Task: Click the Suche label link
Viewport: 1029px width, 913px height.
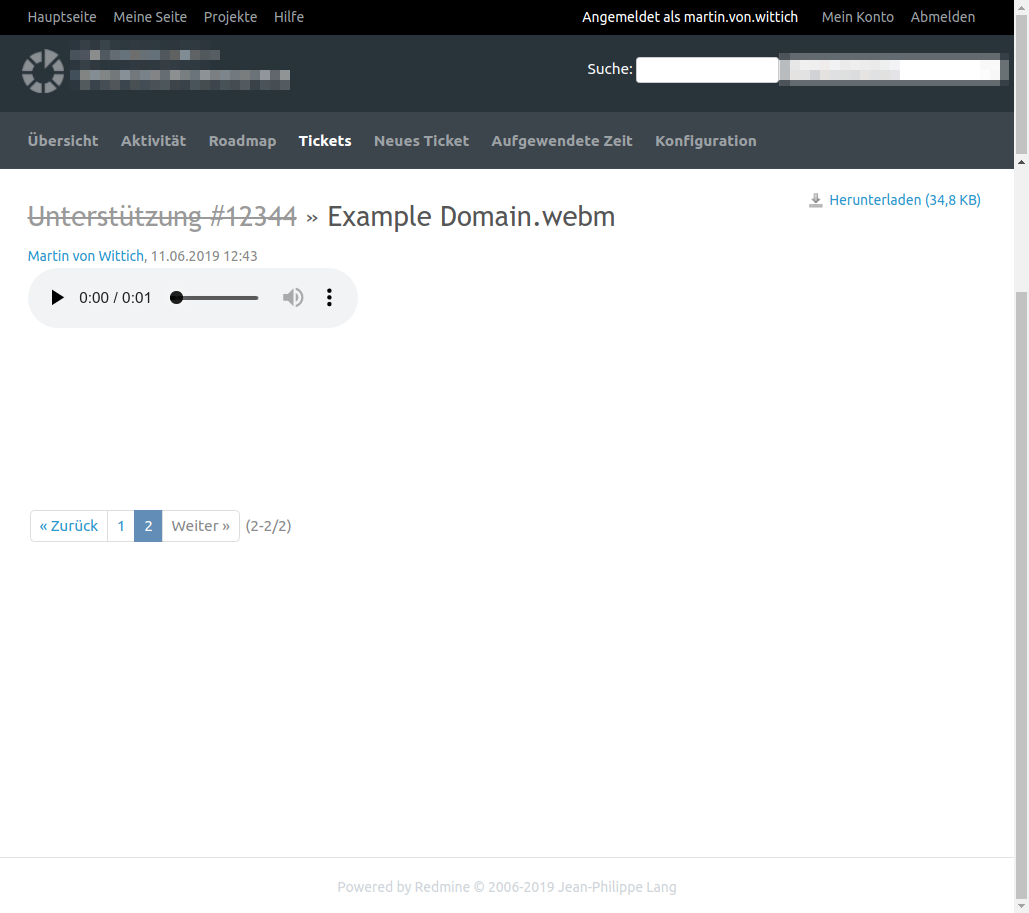Action: (x=610, y=69)
